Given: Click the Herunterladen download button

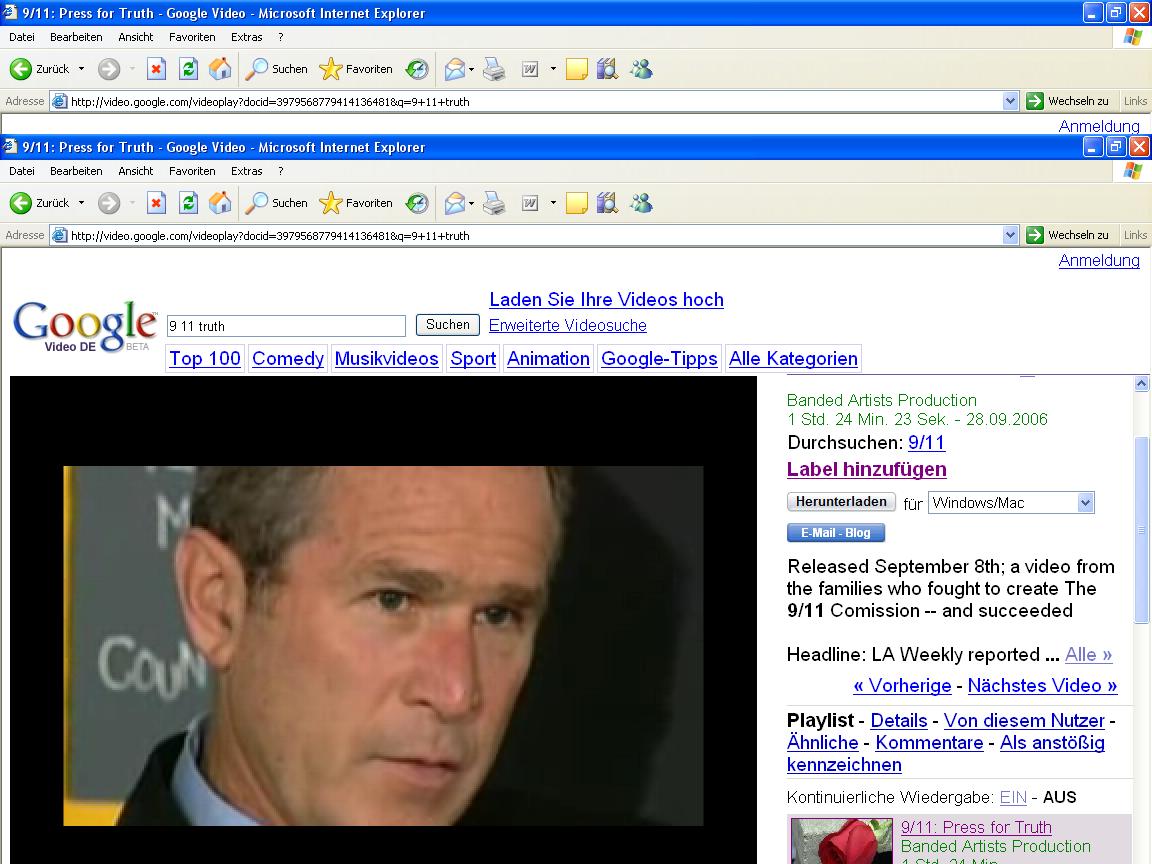Looking at the screenshot, I should pos(841,502).
